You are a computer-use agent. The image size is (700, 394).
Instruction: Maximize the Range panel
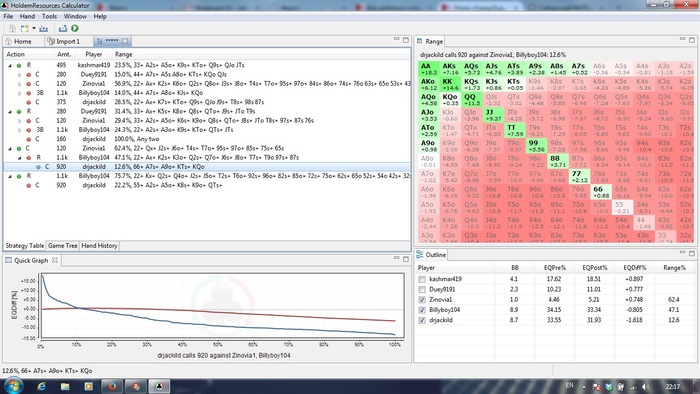coord(692,40)
